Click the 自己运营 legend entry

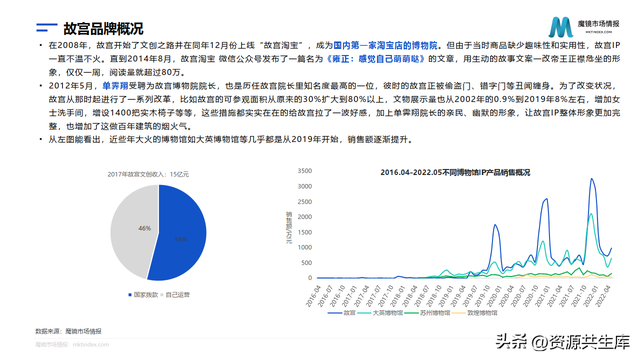pos(175,295)
